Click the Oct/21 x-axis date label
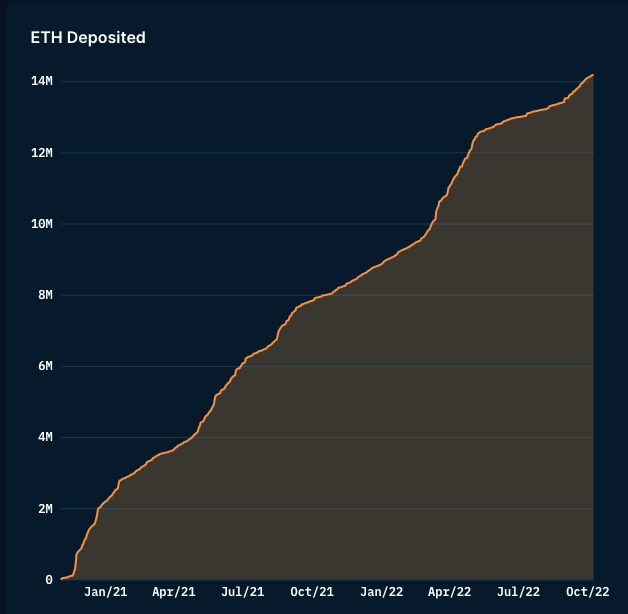The height and width of the screenshot is (614, 628). (x=312, y=592)
